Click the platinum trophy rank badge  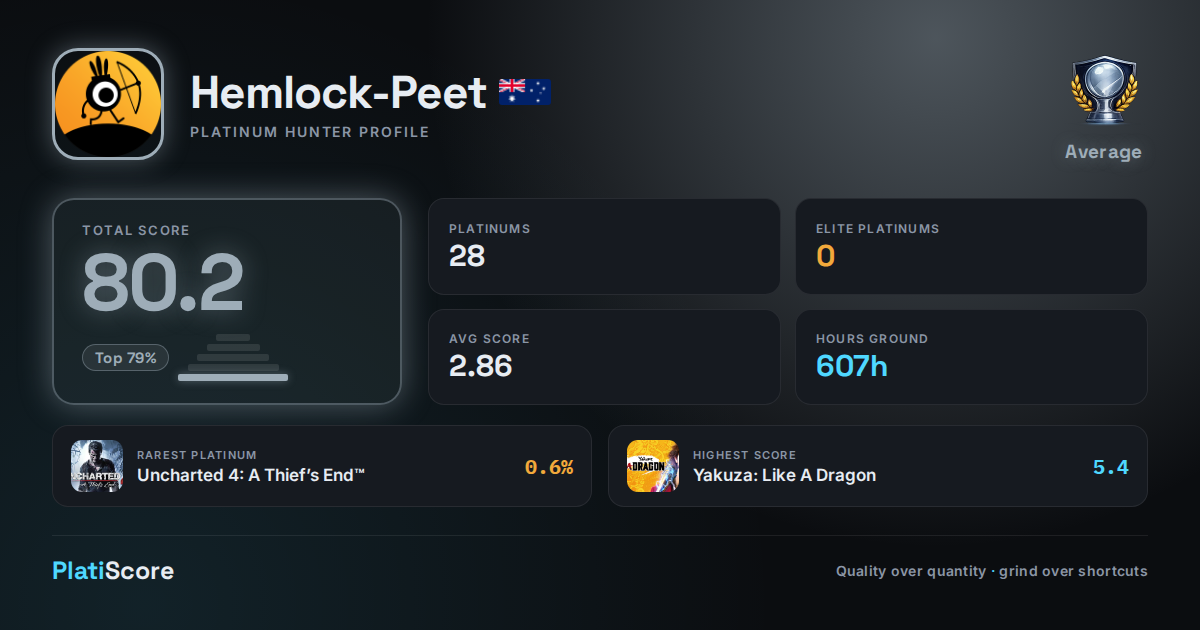point(1103,91)
